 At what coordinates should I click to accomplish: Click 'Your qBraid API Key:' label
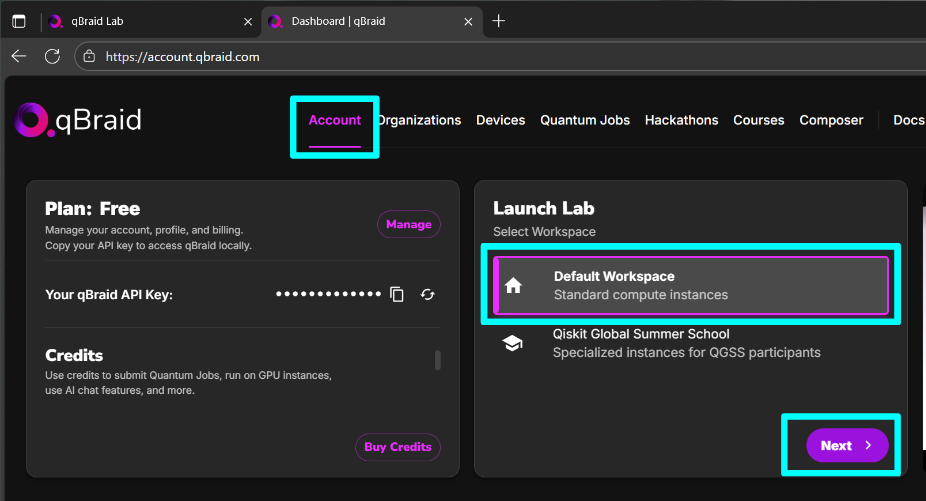tap(109, 294)
